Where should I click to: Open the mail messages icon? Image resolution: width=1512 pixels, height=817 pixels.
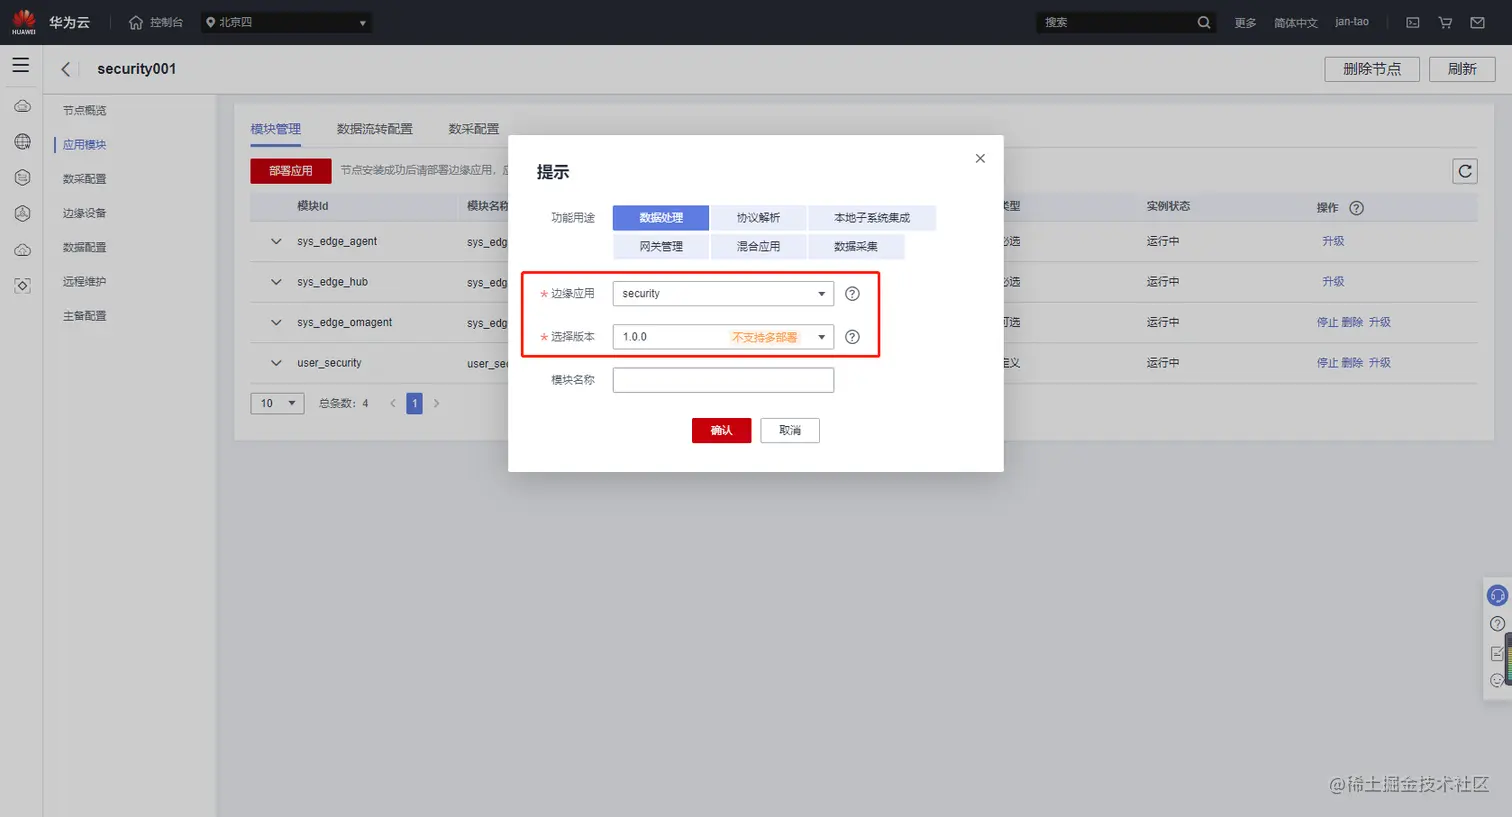coord(1478,22)
